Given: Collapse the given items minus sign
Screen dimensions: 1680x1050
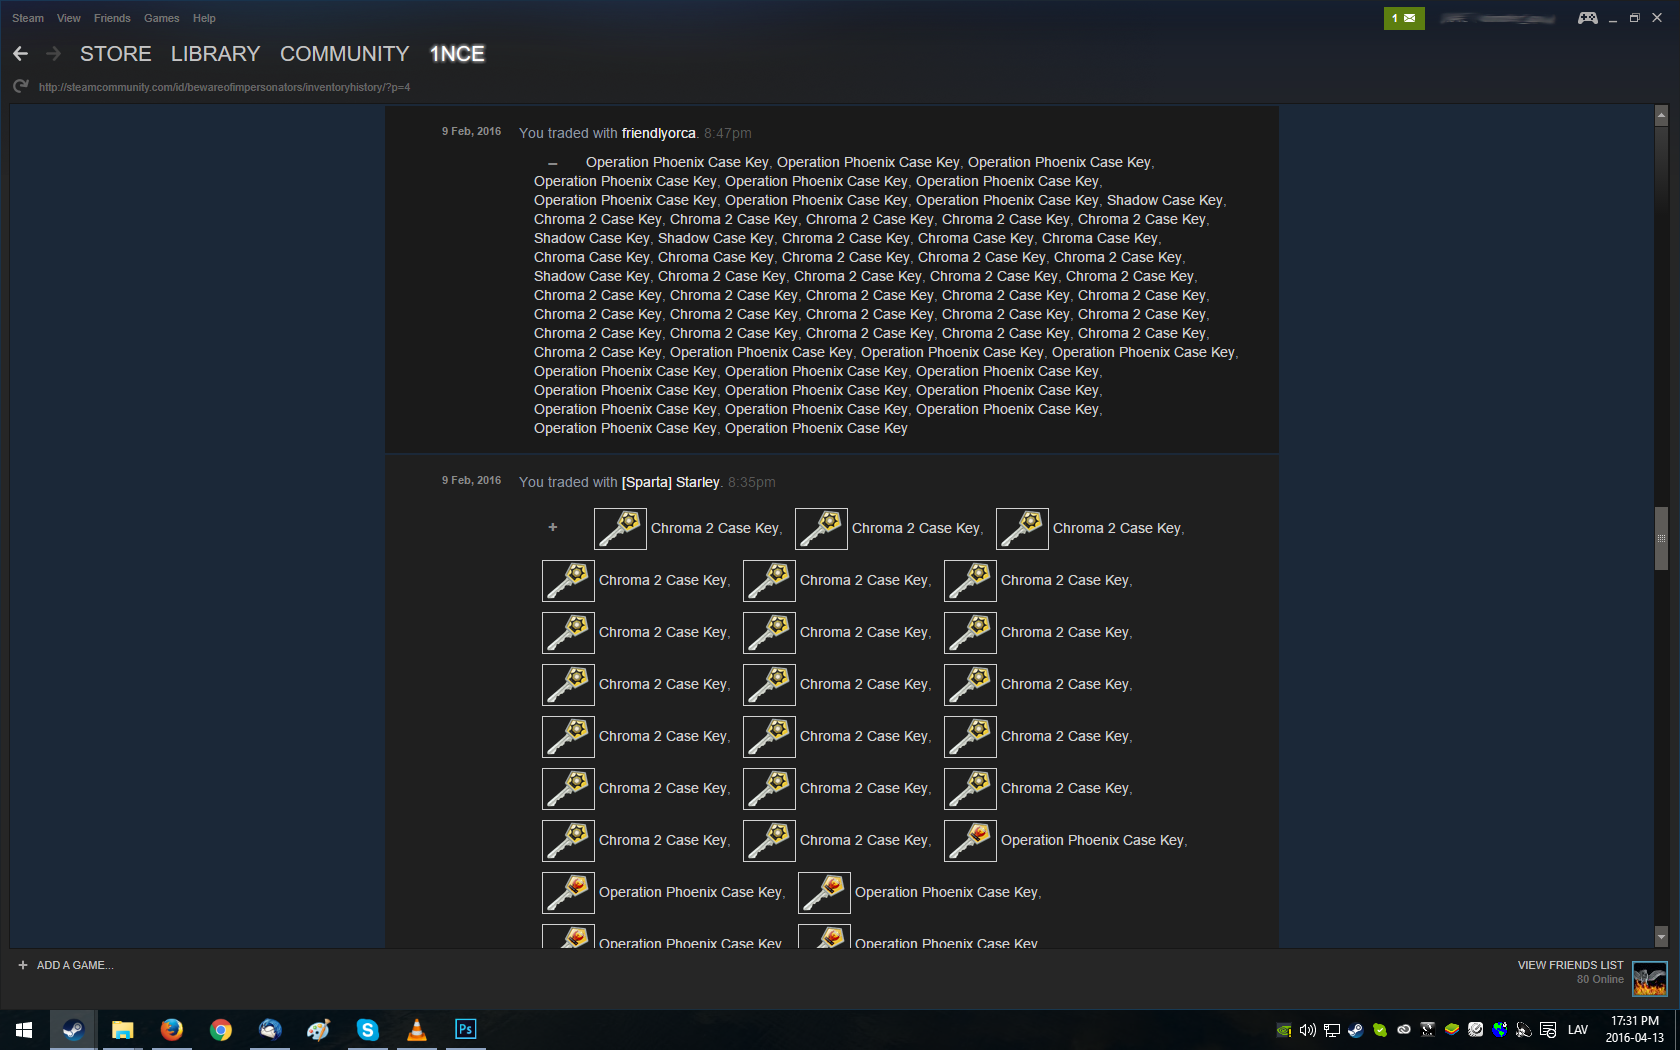Looking at the screenshot, I should coord(552,163).
